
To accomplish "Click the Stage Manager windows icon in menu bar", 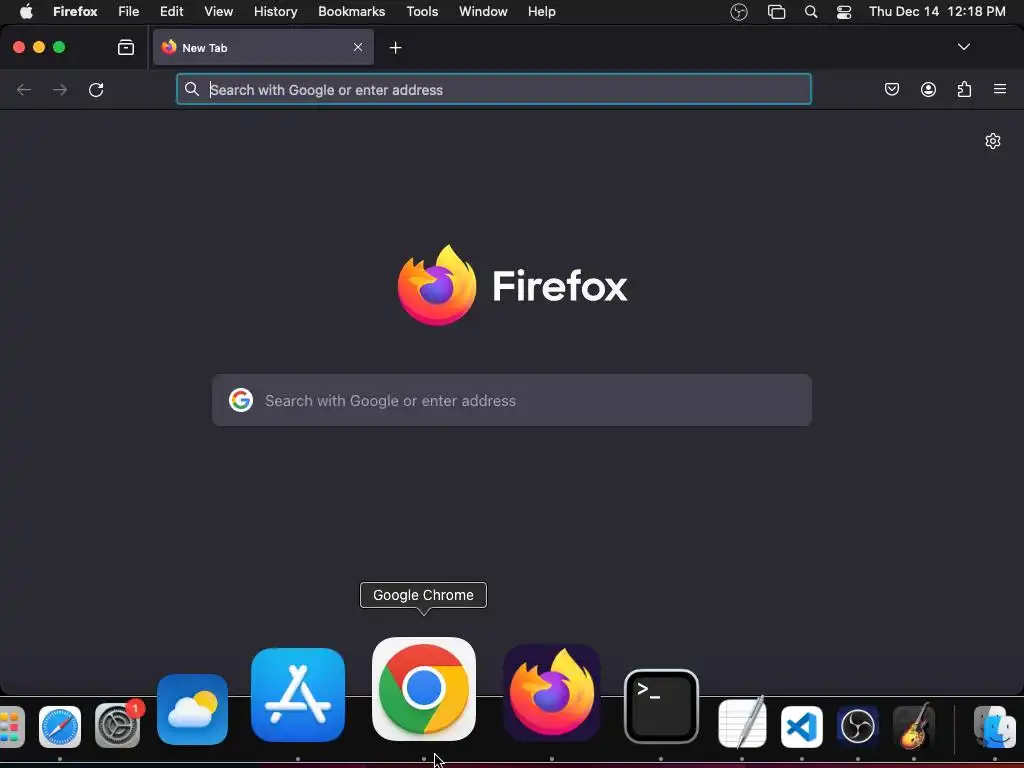I will pos(776,12).
